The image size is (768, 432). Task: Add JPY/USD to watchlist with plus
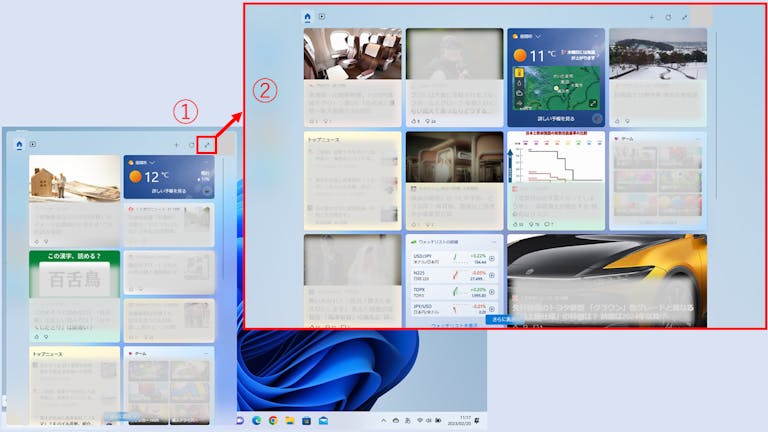click(492, 309)
